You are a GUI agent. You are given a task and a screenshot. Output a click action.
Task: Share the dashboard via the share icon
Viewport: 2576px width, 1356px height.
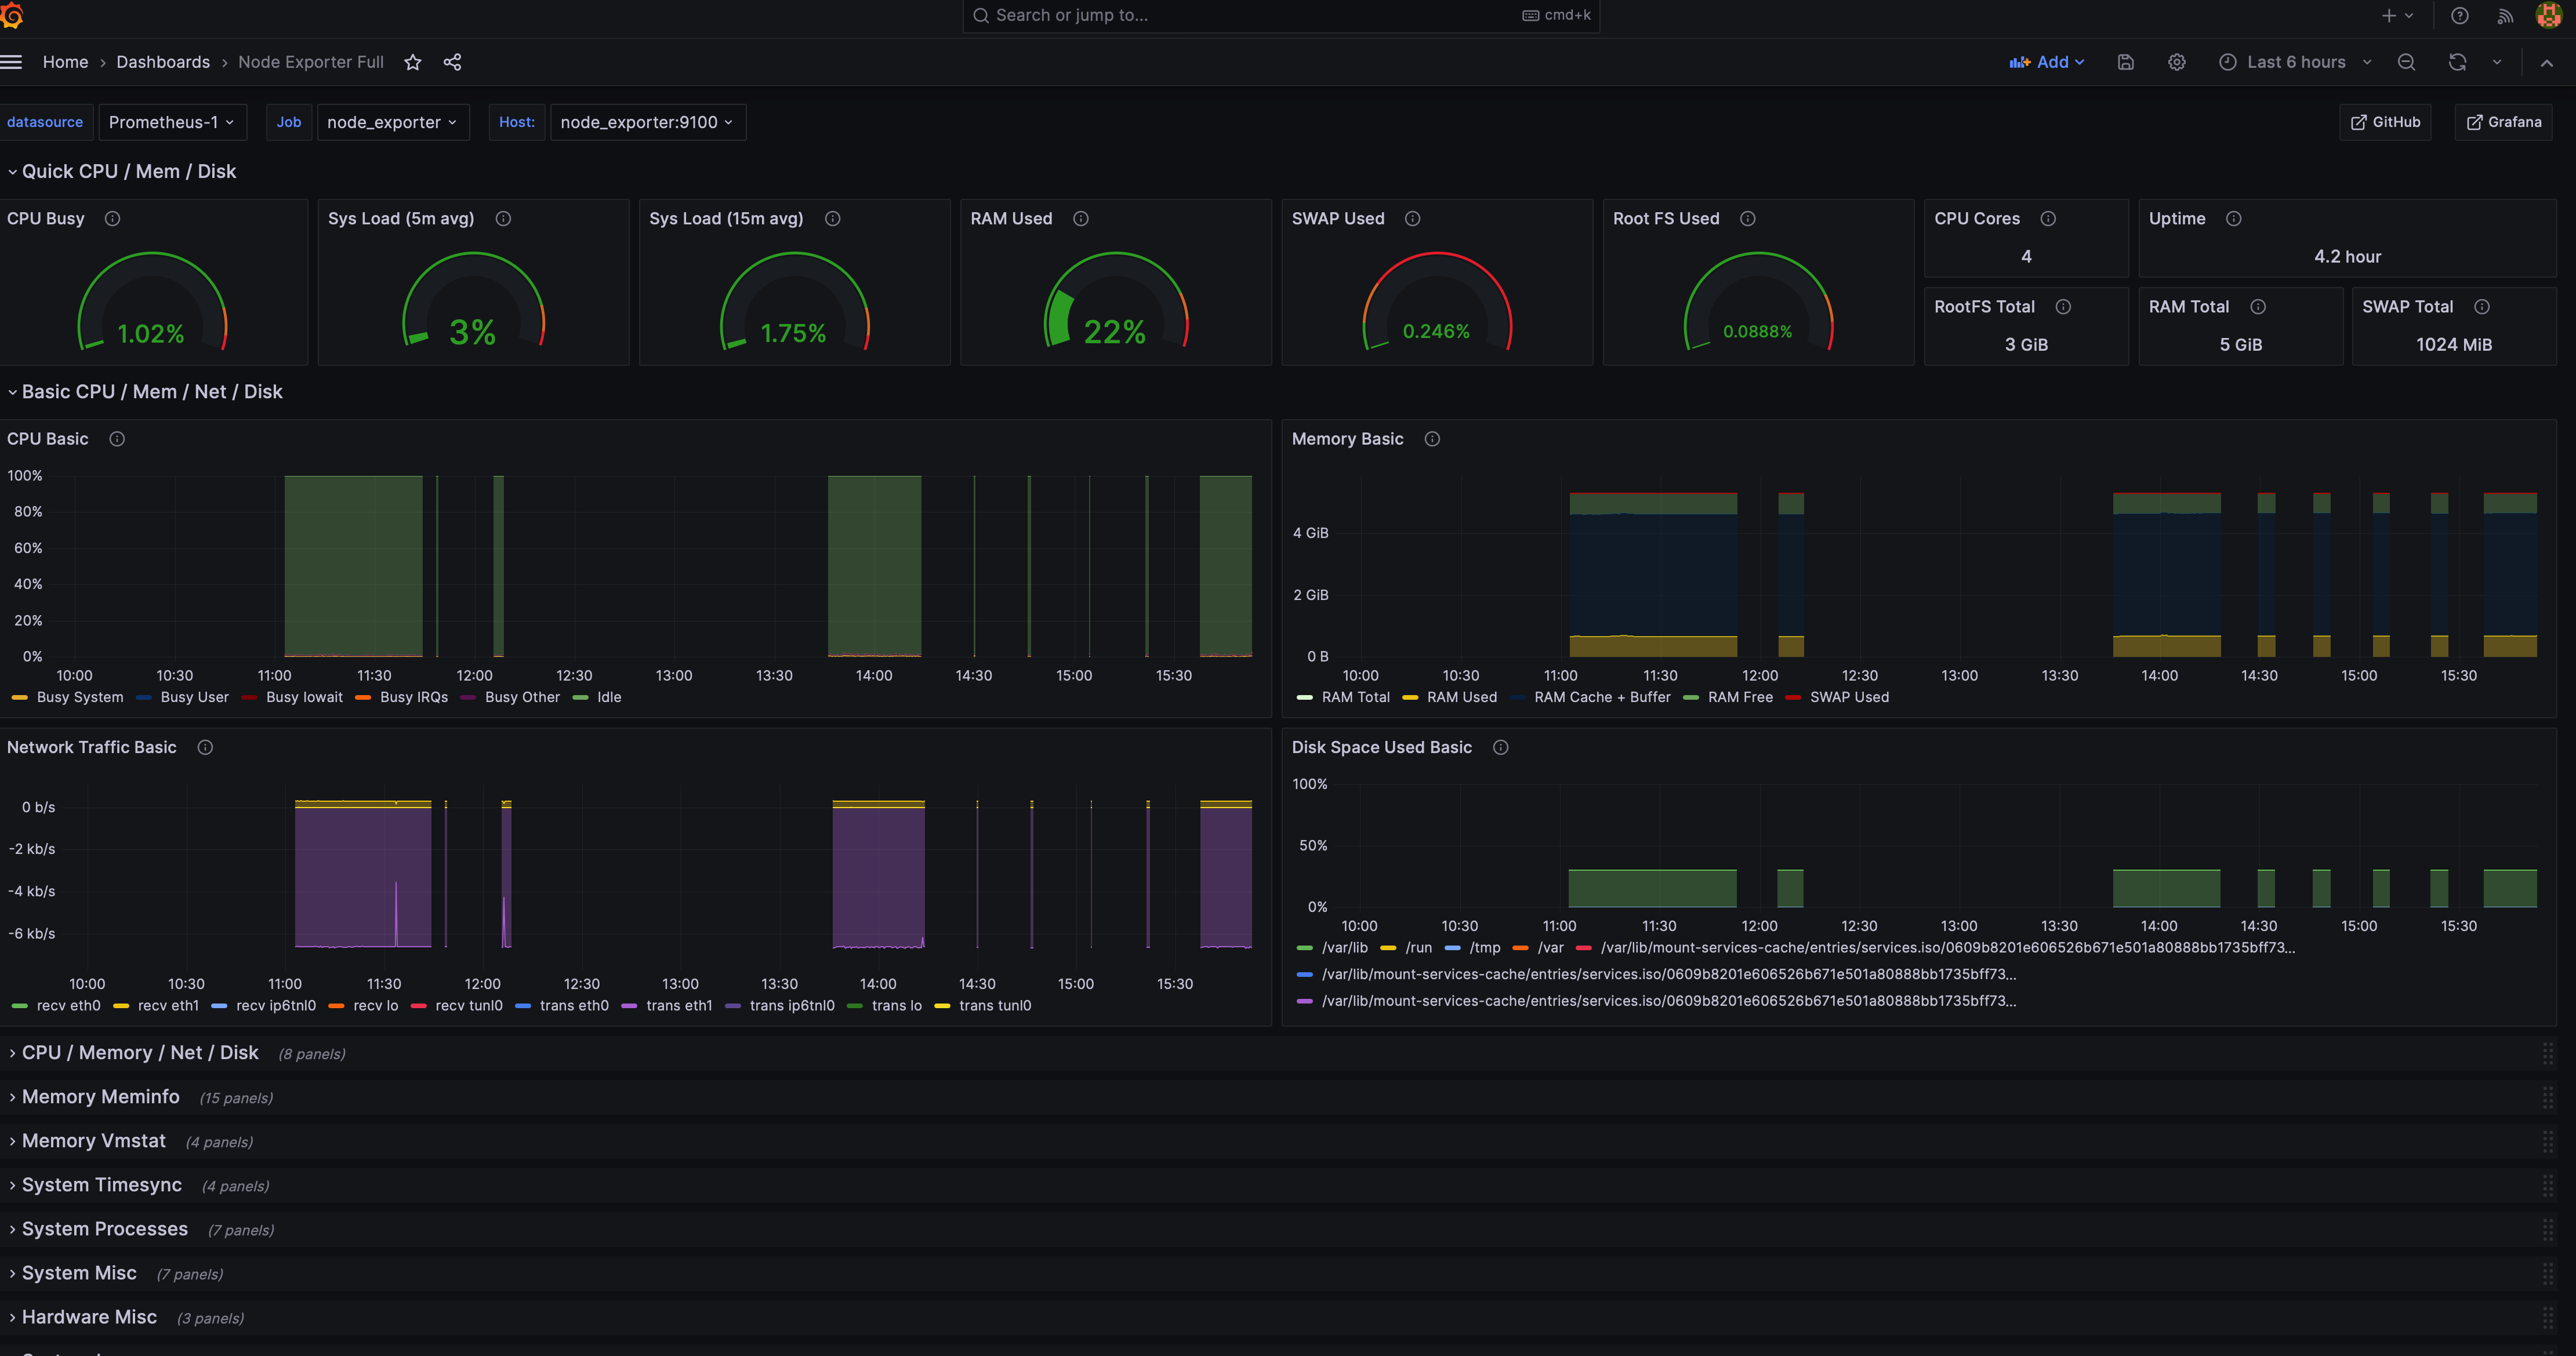coord(452,62)
